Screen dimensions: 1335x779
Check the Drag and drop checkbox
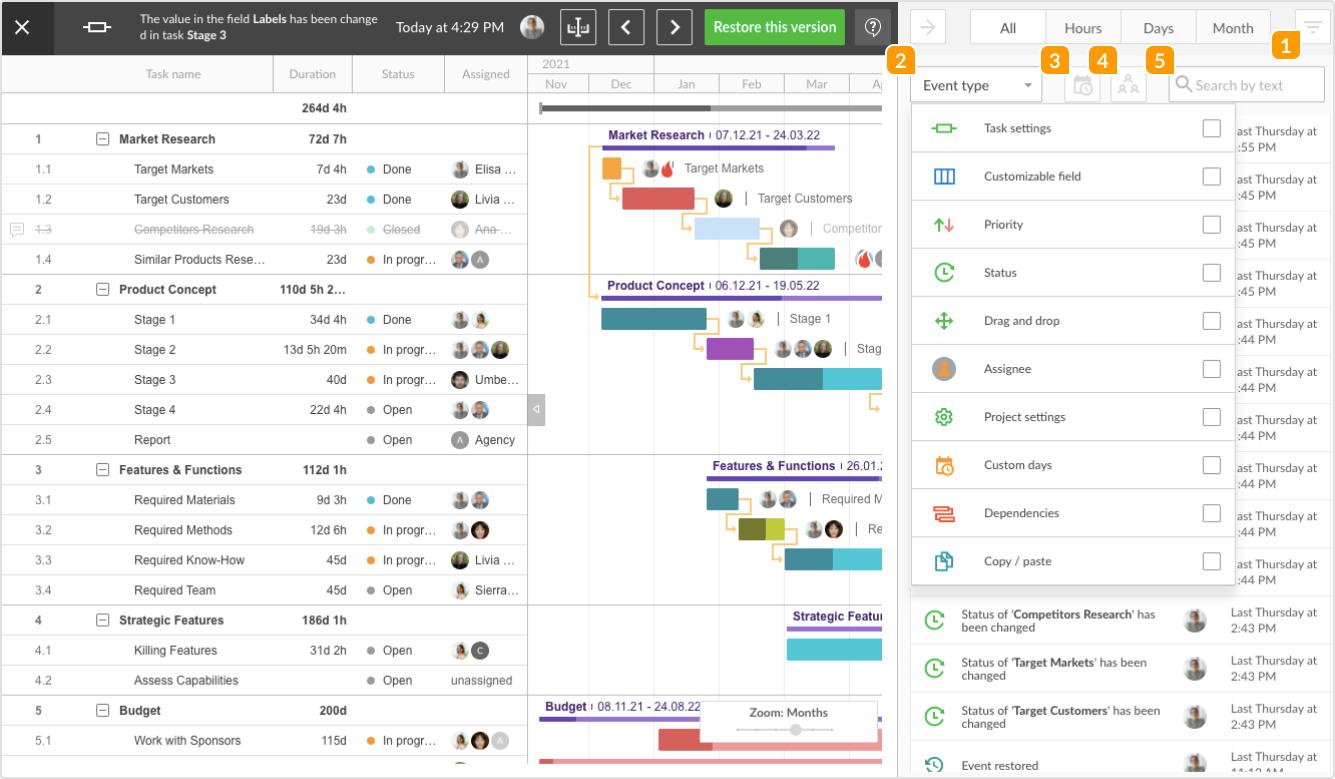coord(1211,320)
